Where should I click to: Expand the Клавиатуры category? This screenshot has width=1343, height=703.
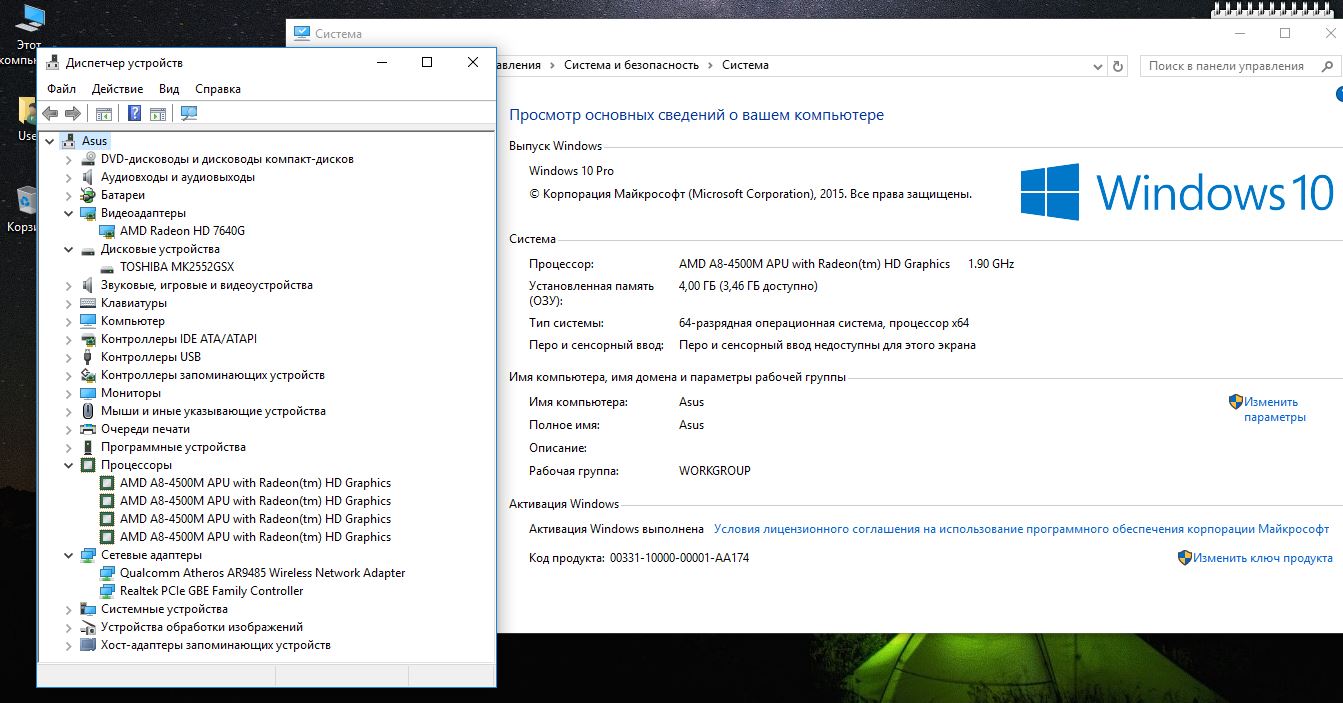[68, 303]
